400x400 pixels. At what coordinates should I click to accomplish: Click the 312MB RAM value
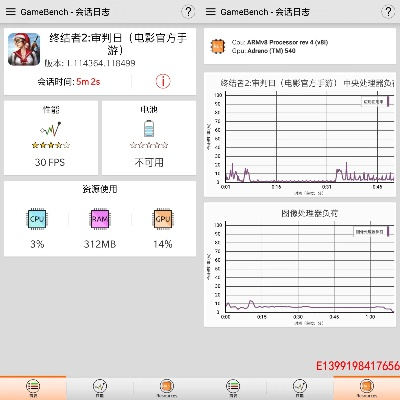point(100,244)
